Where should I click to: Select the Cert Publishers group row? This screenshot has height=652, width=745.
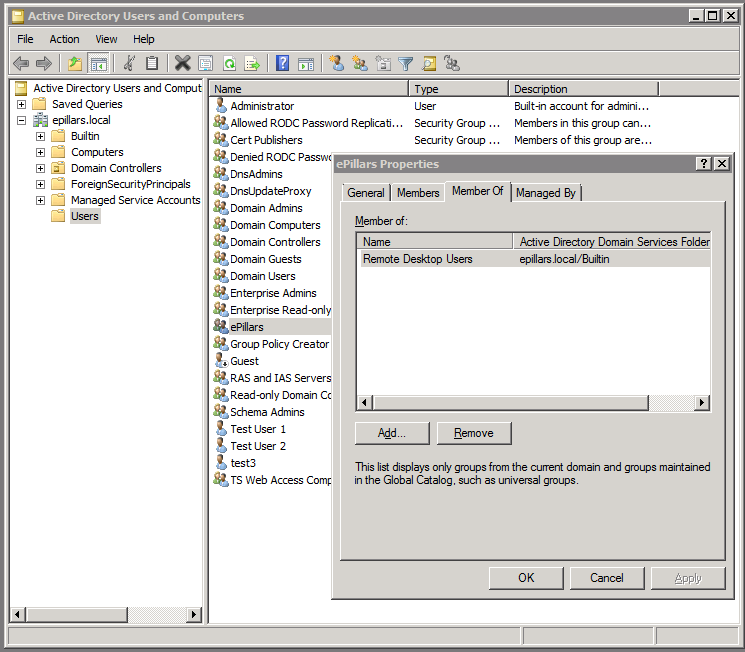(266, 140)
